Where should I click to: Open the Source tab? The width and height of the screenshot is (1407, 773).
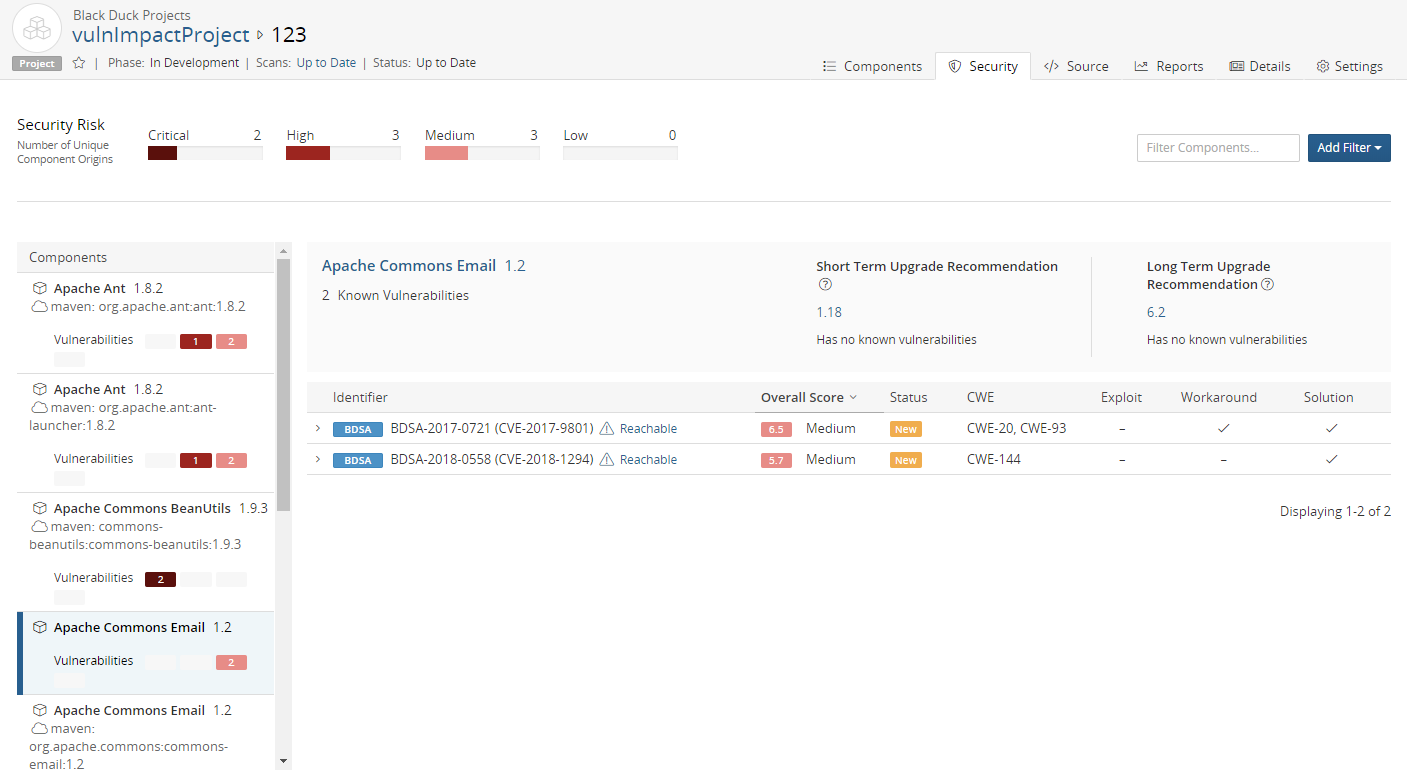point(1076,66)
